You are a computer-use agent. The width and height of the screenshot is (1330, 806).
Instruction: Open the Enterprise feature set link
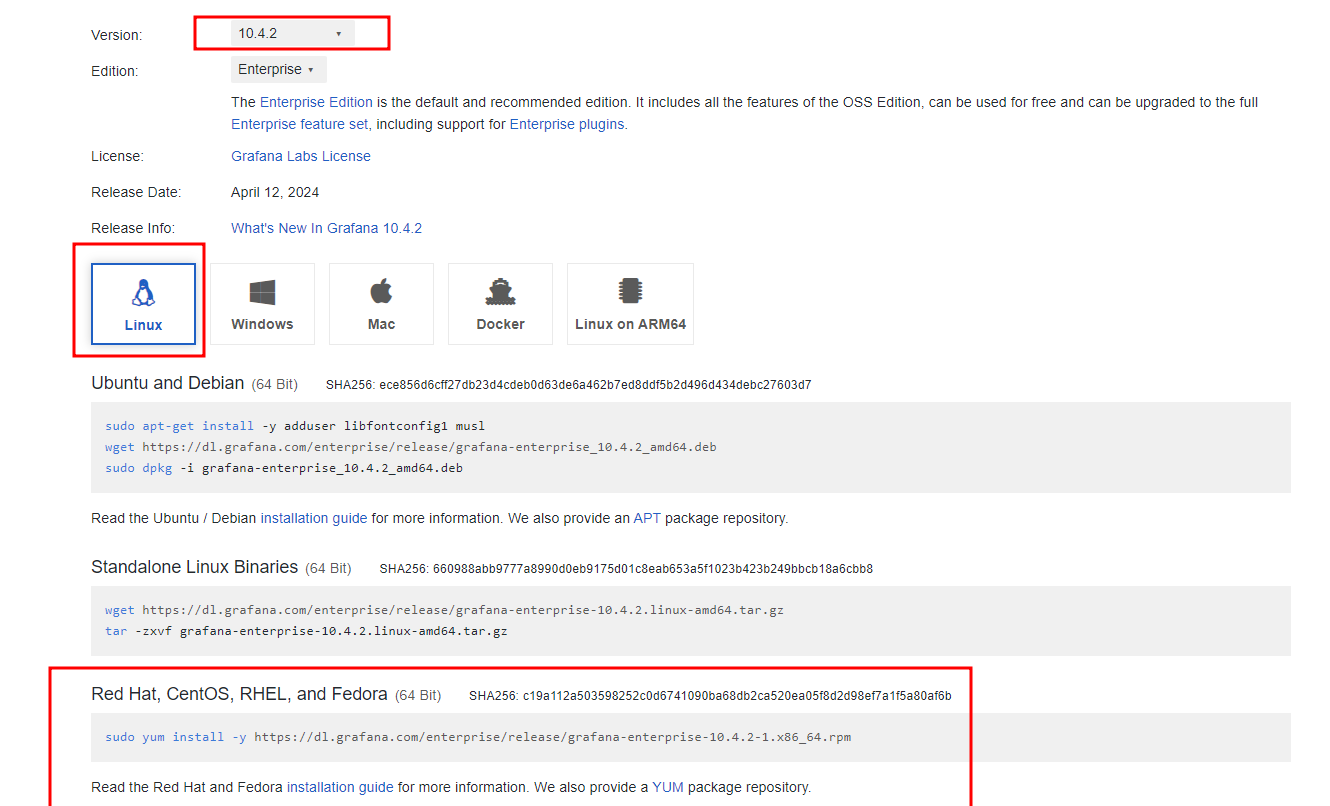click(301, 124)
